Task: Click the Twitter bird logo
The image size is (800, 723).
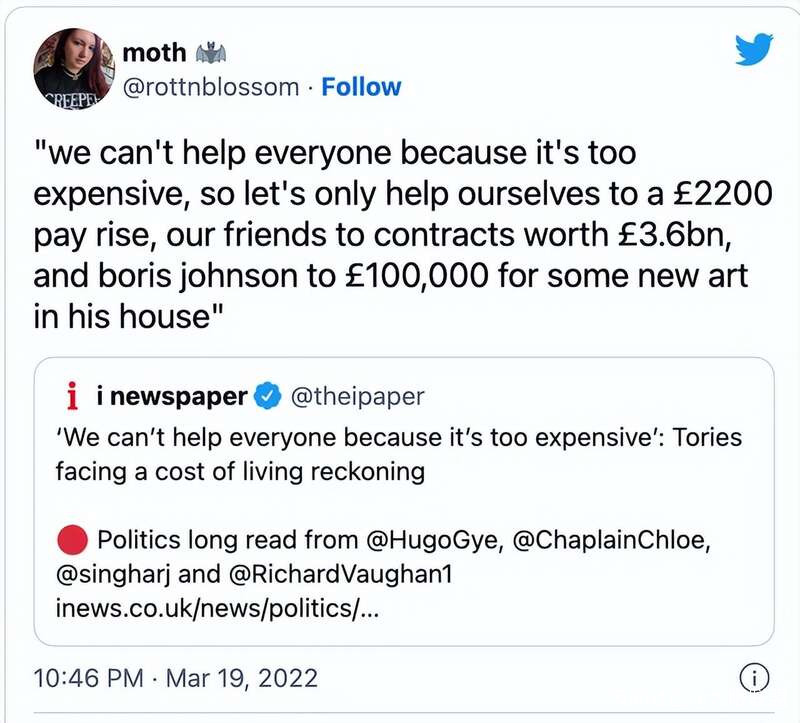Action: pos(754,49)
